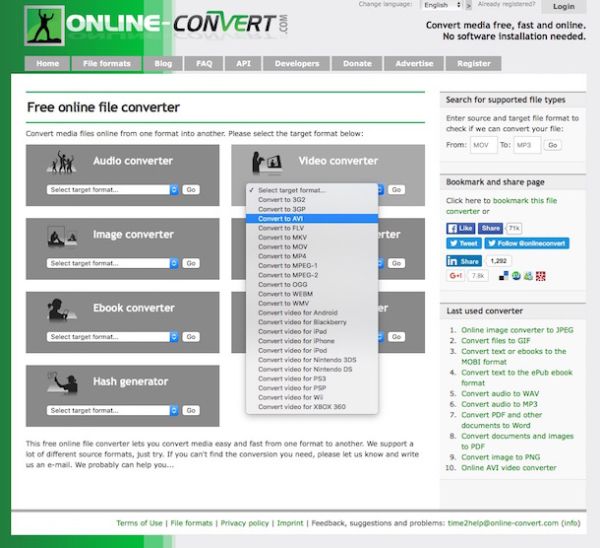Open the Advertise tab
This screenshot has height=548, width=600.
tap(414, 64)
